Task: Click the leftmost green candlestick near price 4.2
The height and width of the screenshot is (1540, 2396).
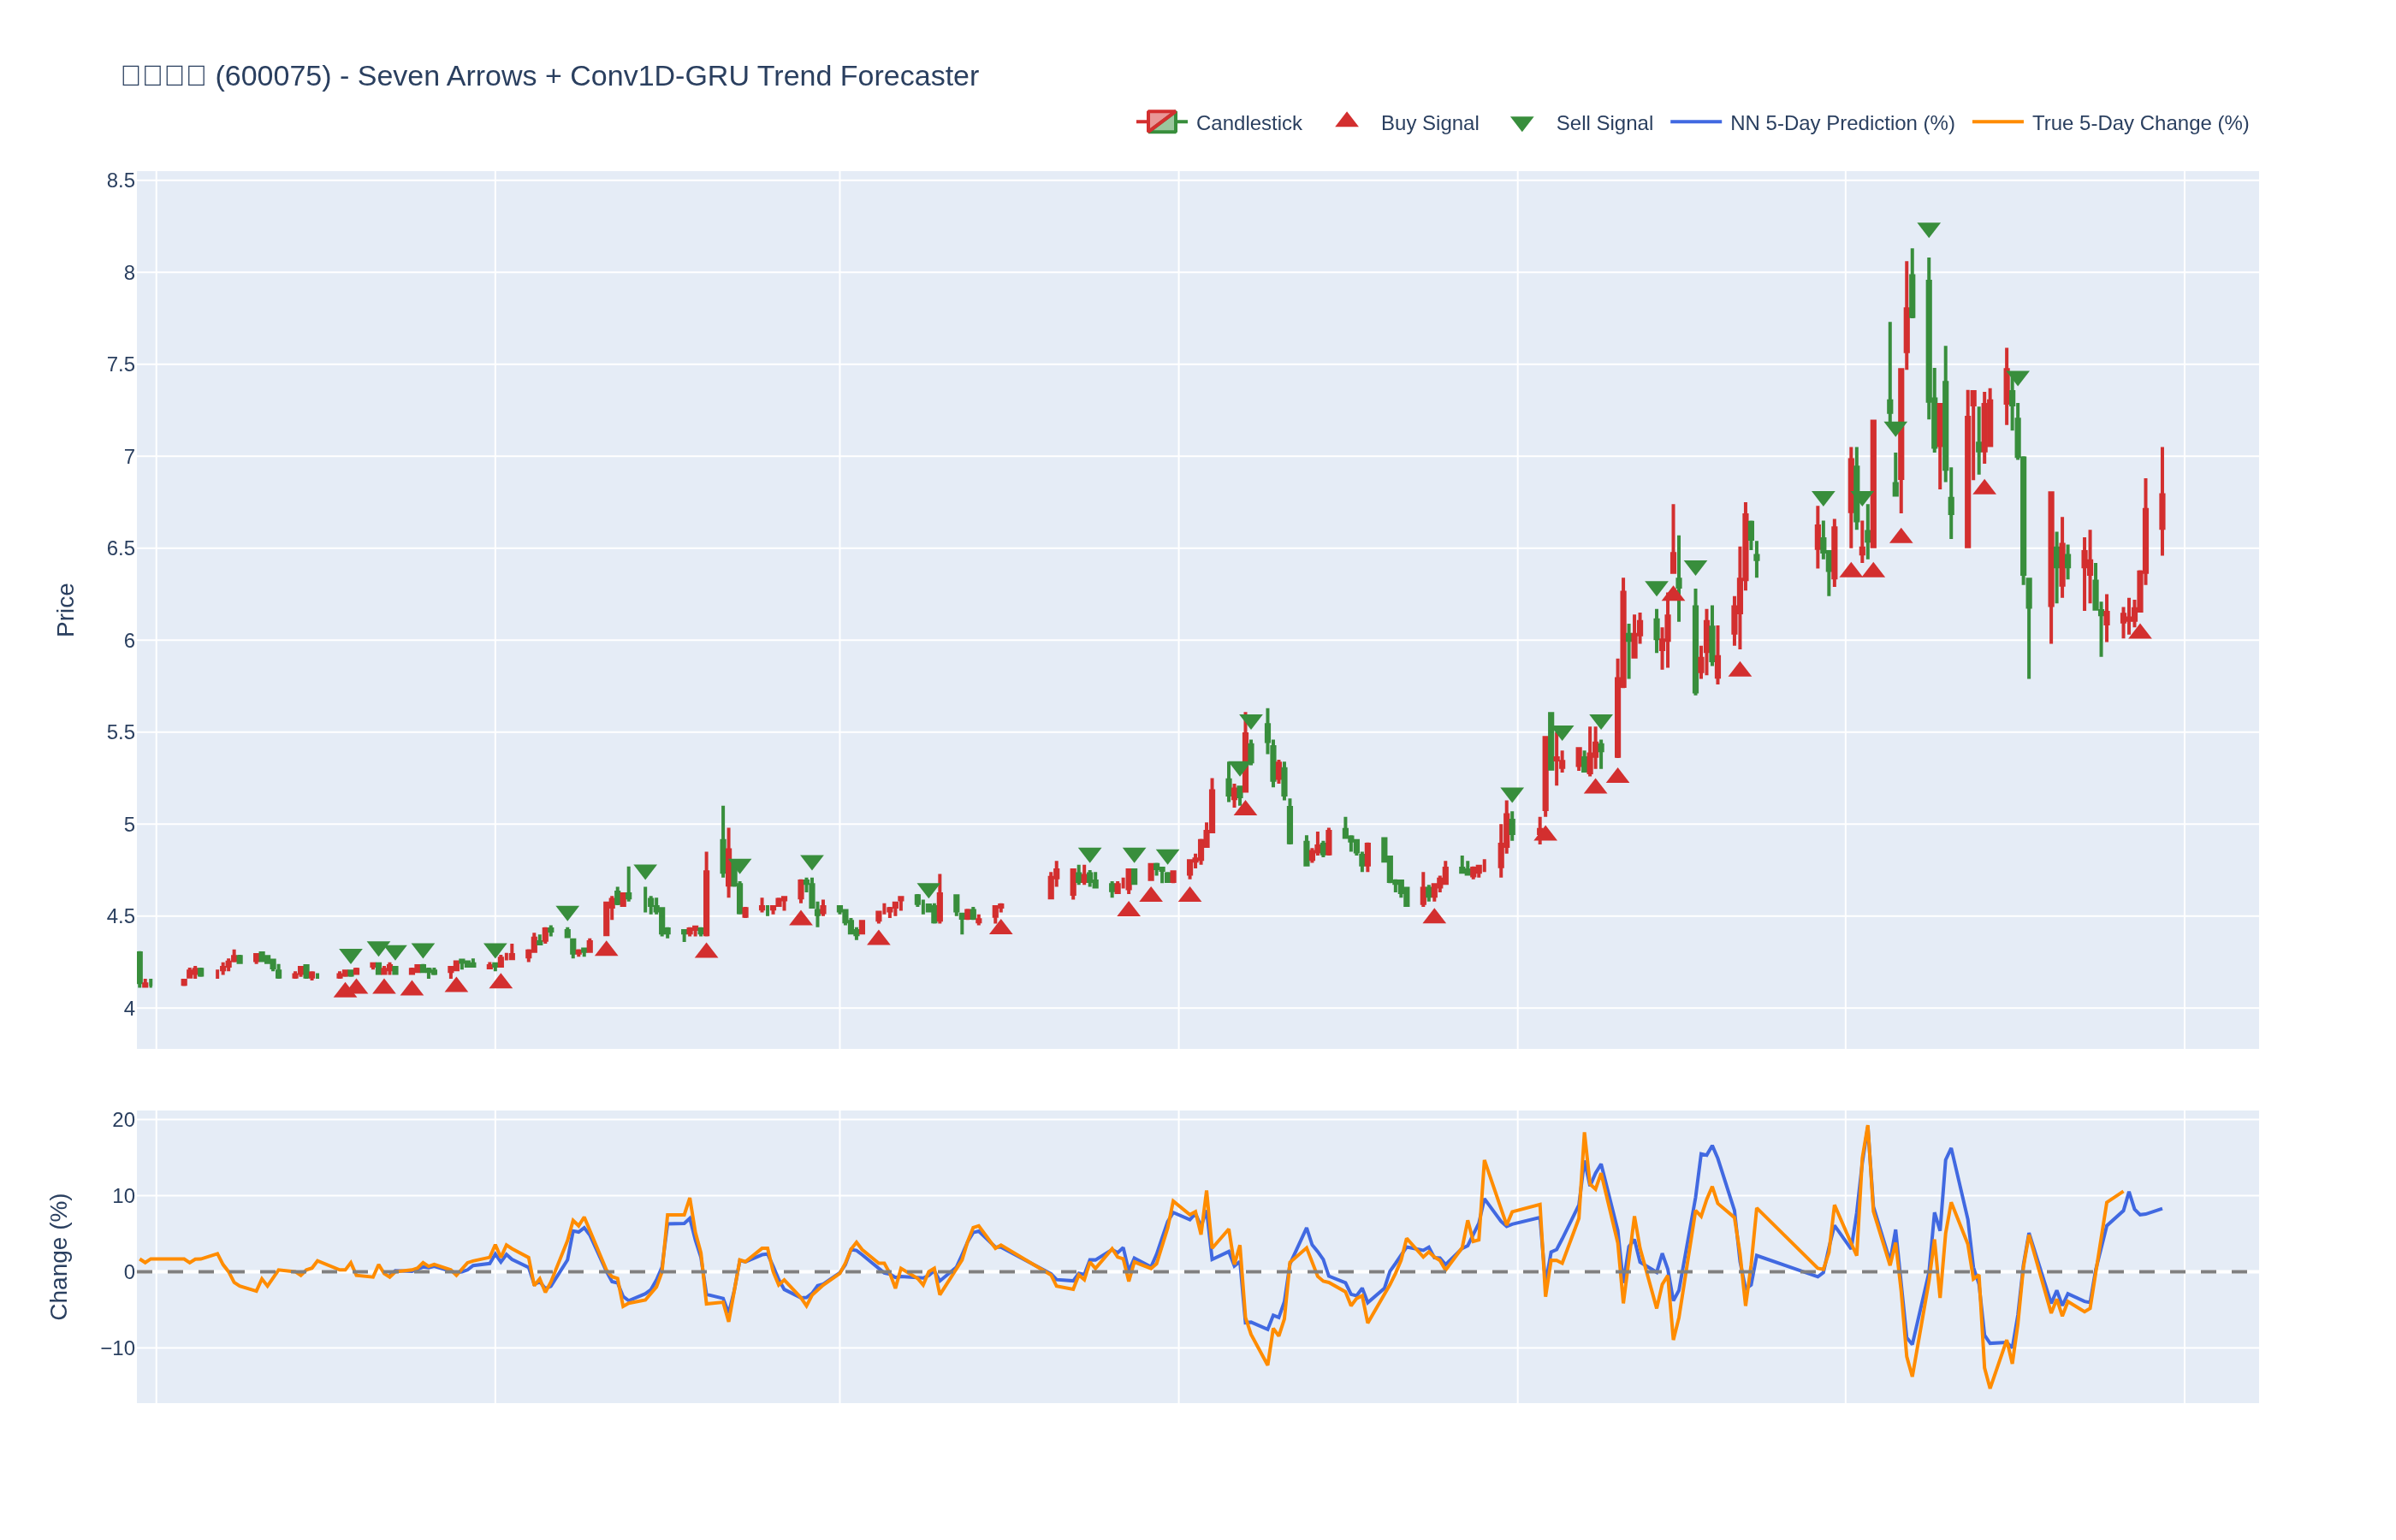Action: click(140, 967)
